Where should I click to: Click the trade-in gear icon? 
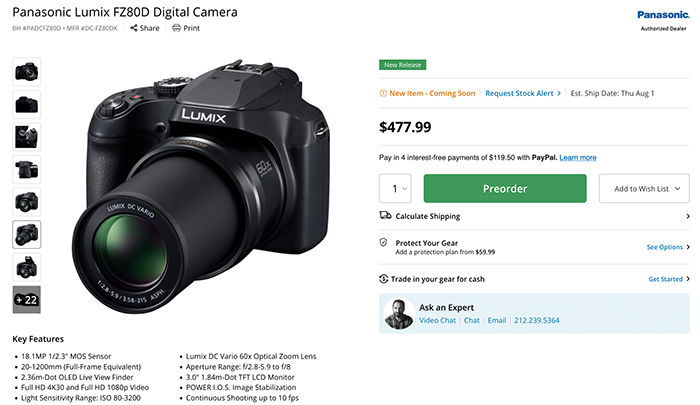pyautogui.click(x=385, y=279)
